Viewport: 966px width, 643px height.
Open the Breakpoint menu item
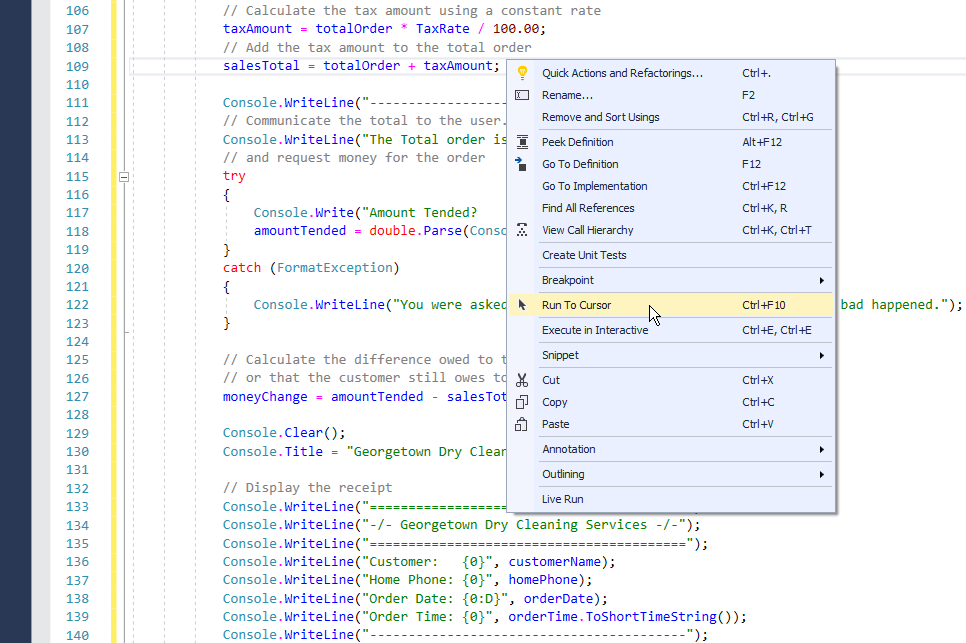tap(671, 280)
